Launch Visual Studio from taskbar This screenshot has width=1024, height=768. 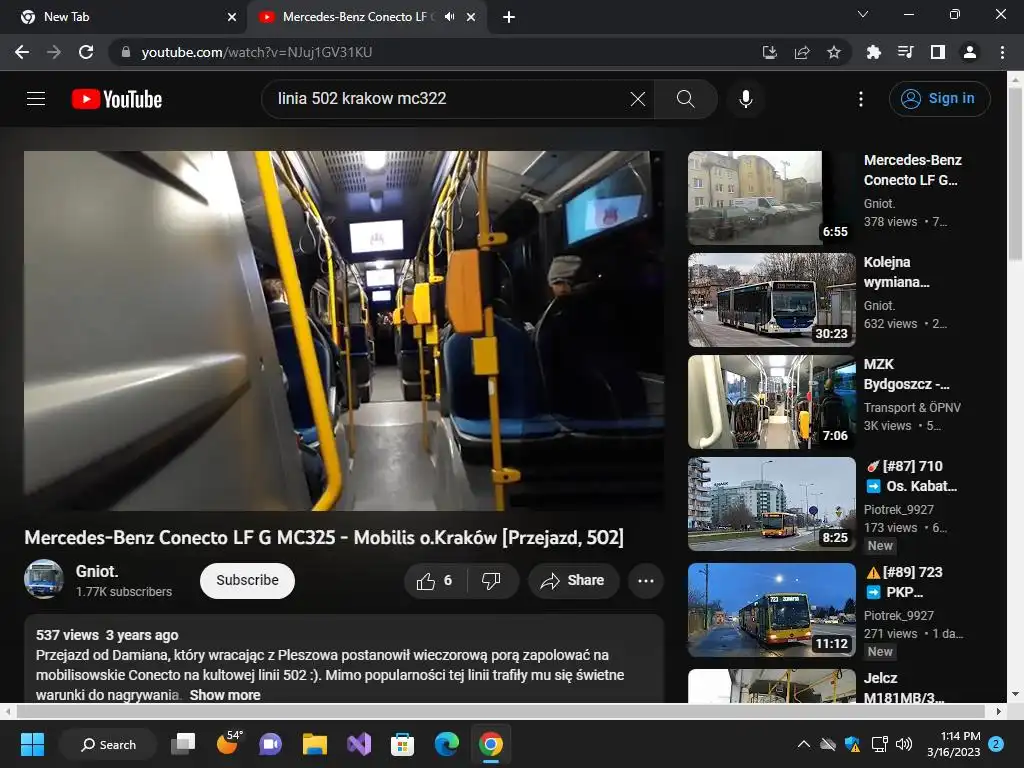tap(359, 744)
